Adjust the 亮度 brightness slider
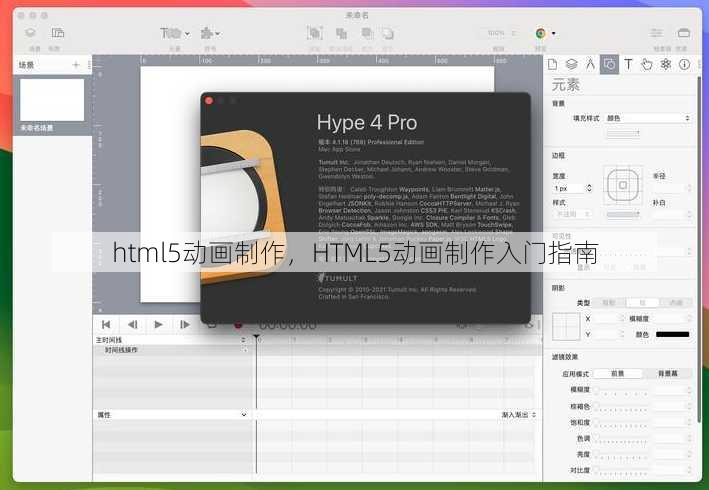The height and width of the screenshot is (490, 709). 622,456
